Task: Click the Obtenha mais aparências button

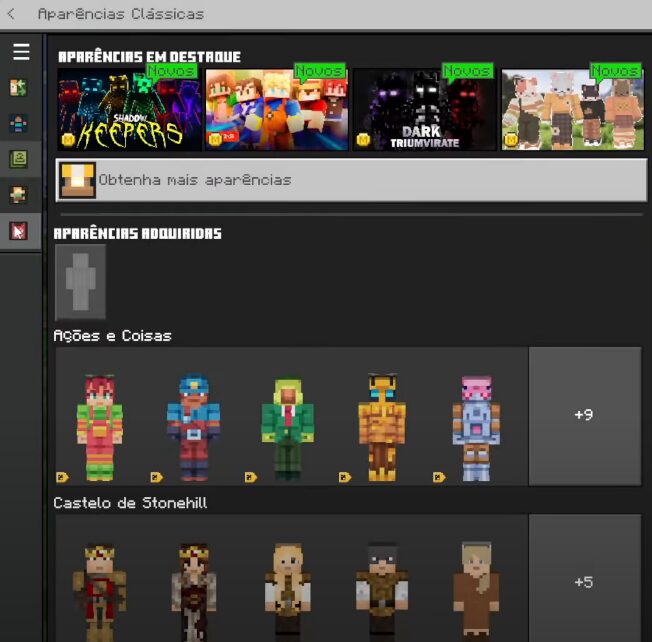Action: tap(351, 180)
